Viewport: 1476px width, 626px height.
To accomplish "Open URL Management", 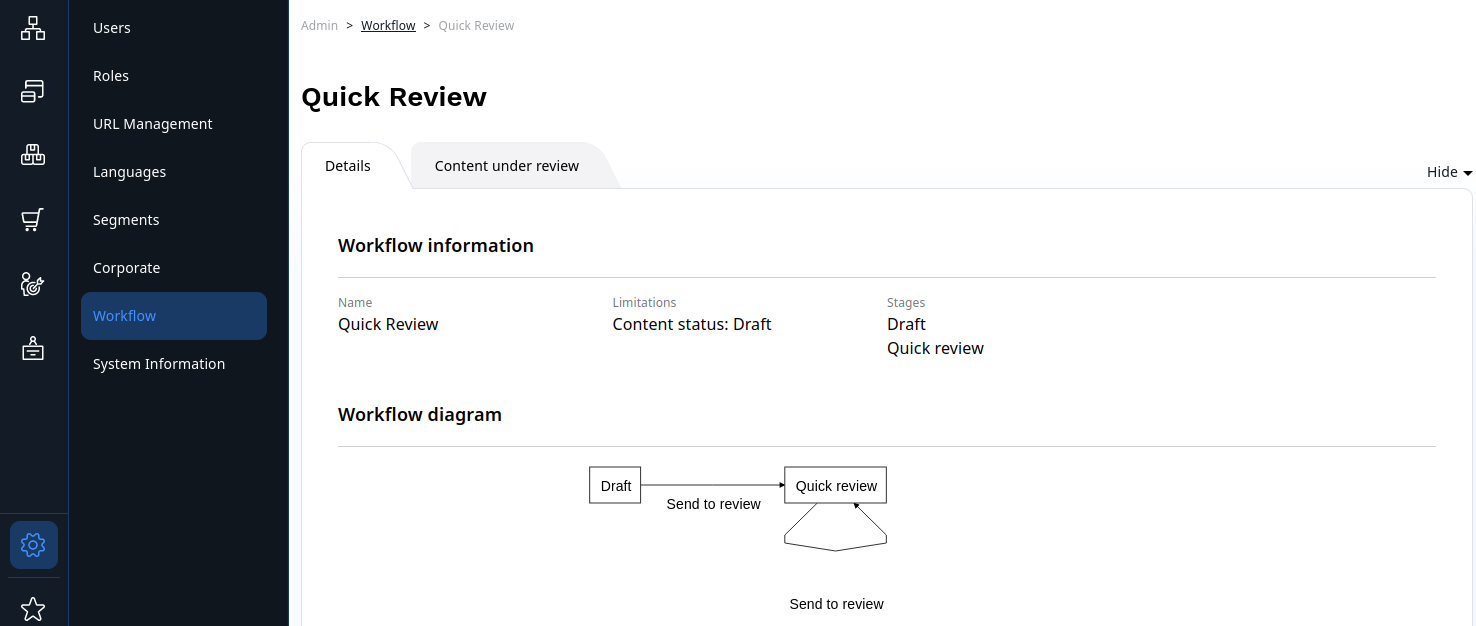I will pos(174,124).
